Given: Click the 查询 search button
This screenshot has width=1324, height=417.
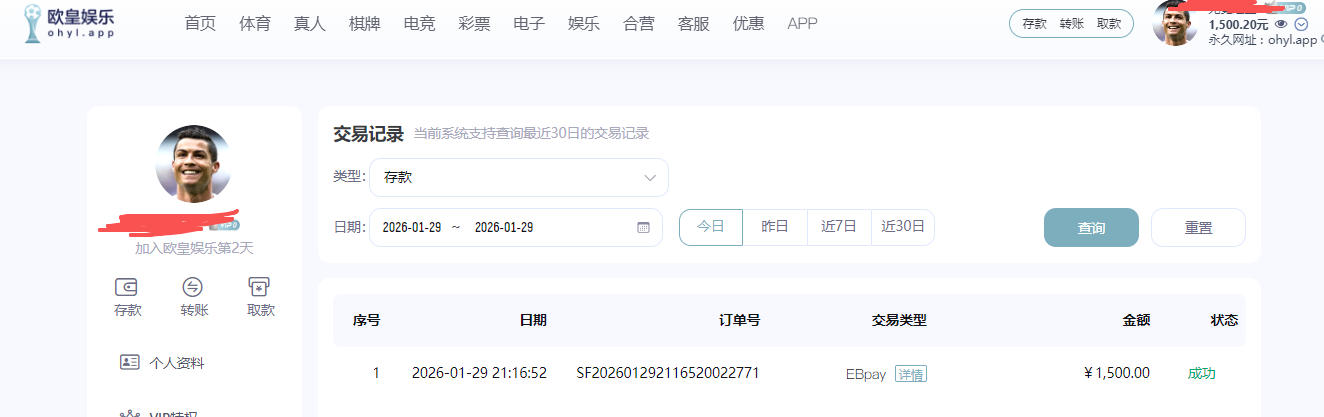Looking at the screenshot, I should tap(1091, 228).
